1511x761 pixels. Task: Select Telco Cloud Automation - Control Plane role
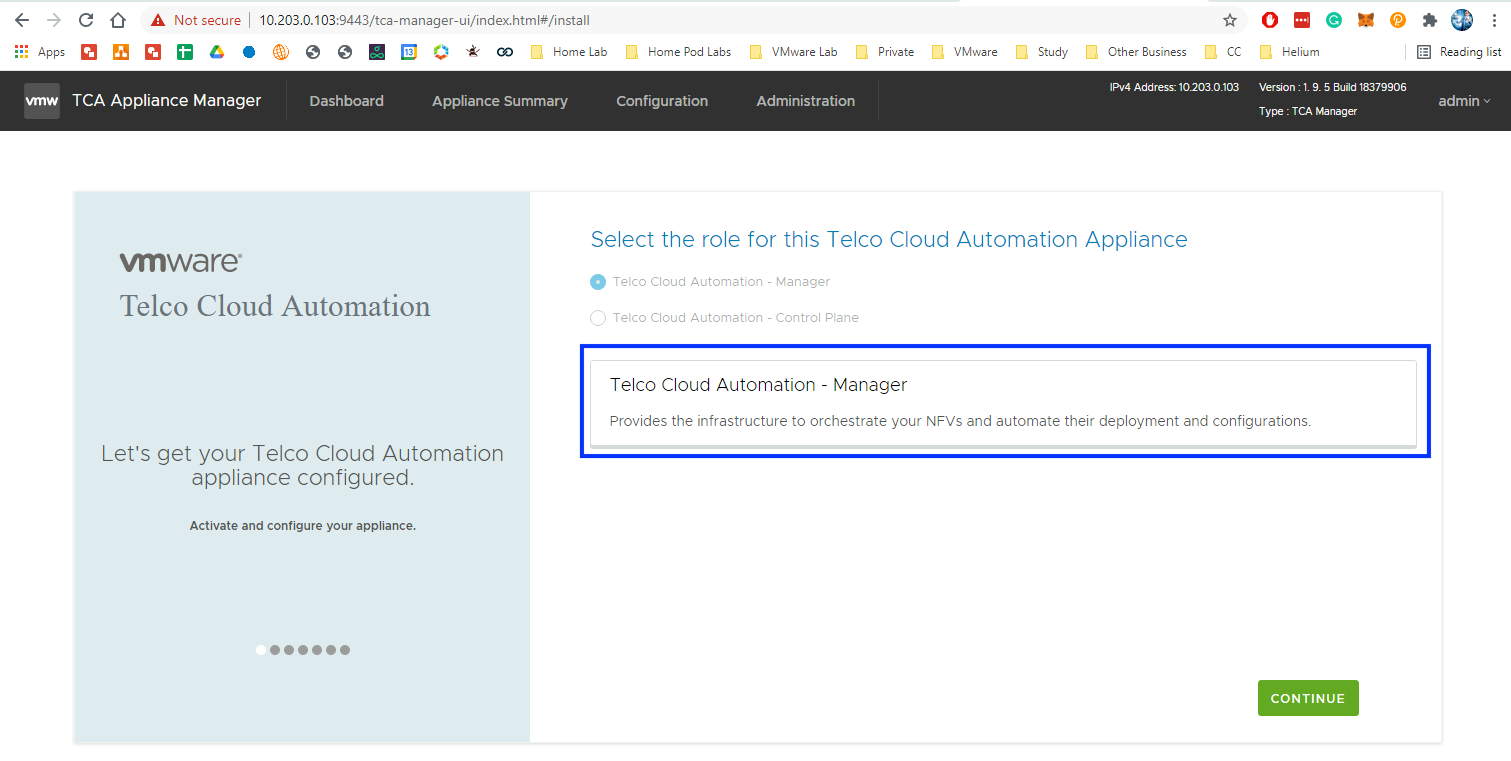point(598,318)
